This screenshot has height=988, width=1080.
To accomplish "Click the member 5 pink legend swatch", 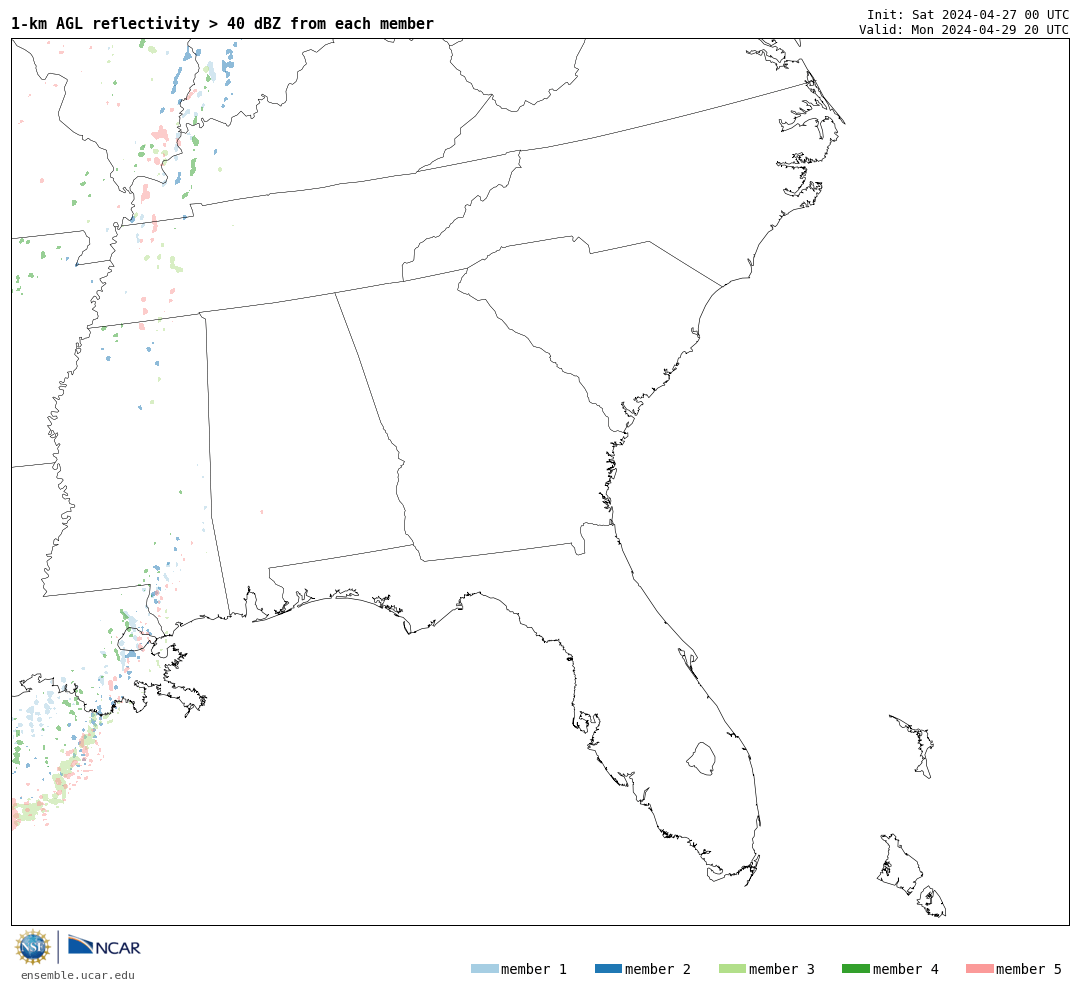I will point(979,969).
